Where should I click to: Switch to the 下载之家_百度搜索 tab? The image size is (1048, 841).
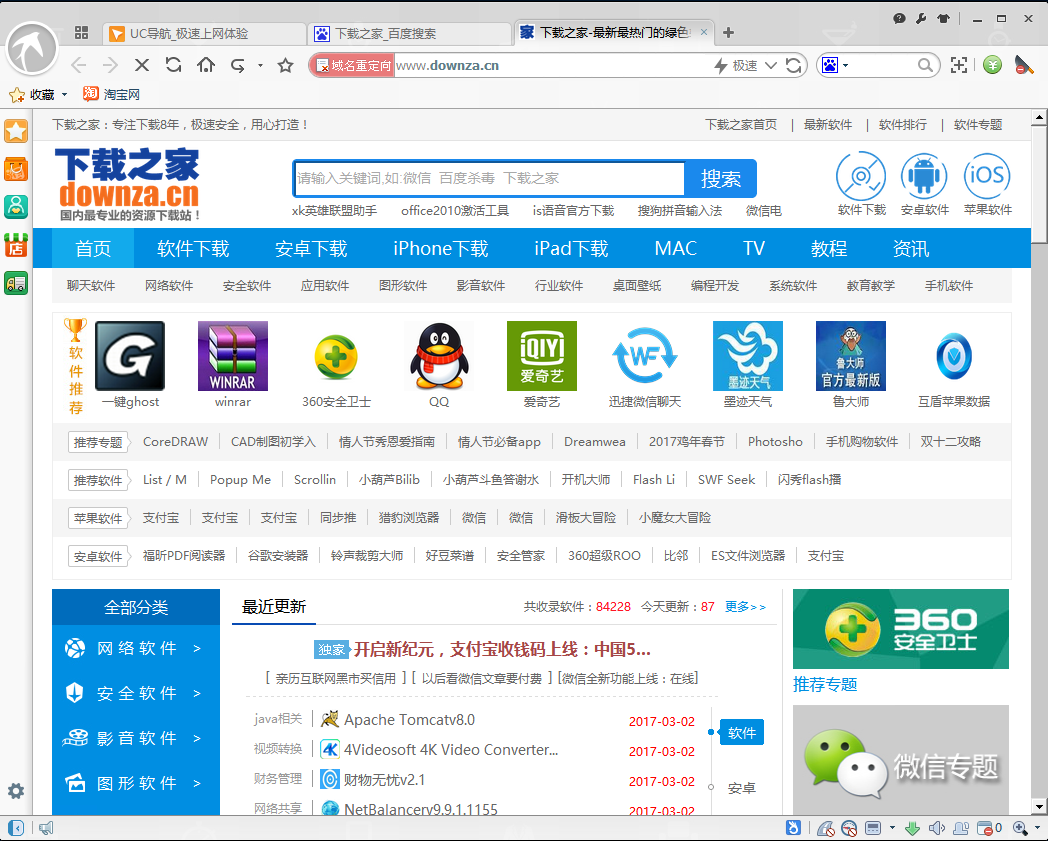[410, 33]
